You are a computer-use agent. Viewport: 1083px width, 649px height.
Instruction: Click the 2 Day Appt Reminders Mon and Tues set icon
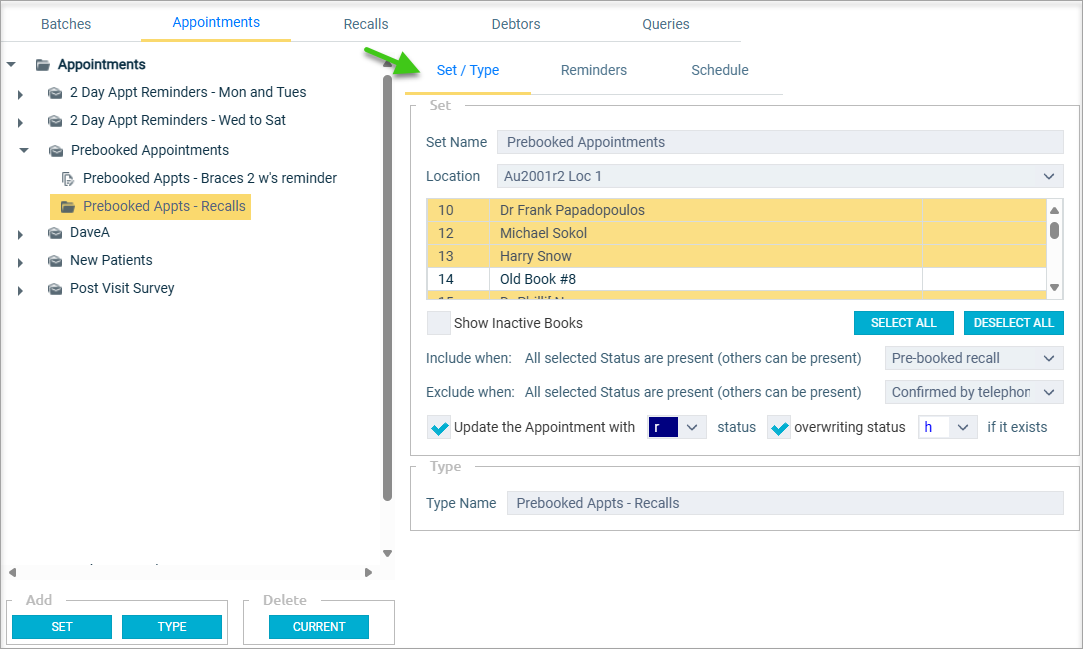coord(55,93)
